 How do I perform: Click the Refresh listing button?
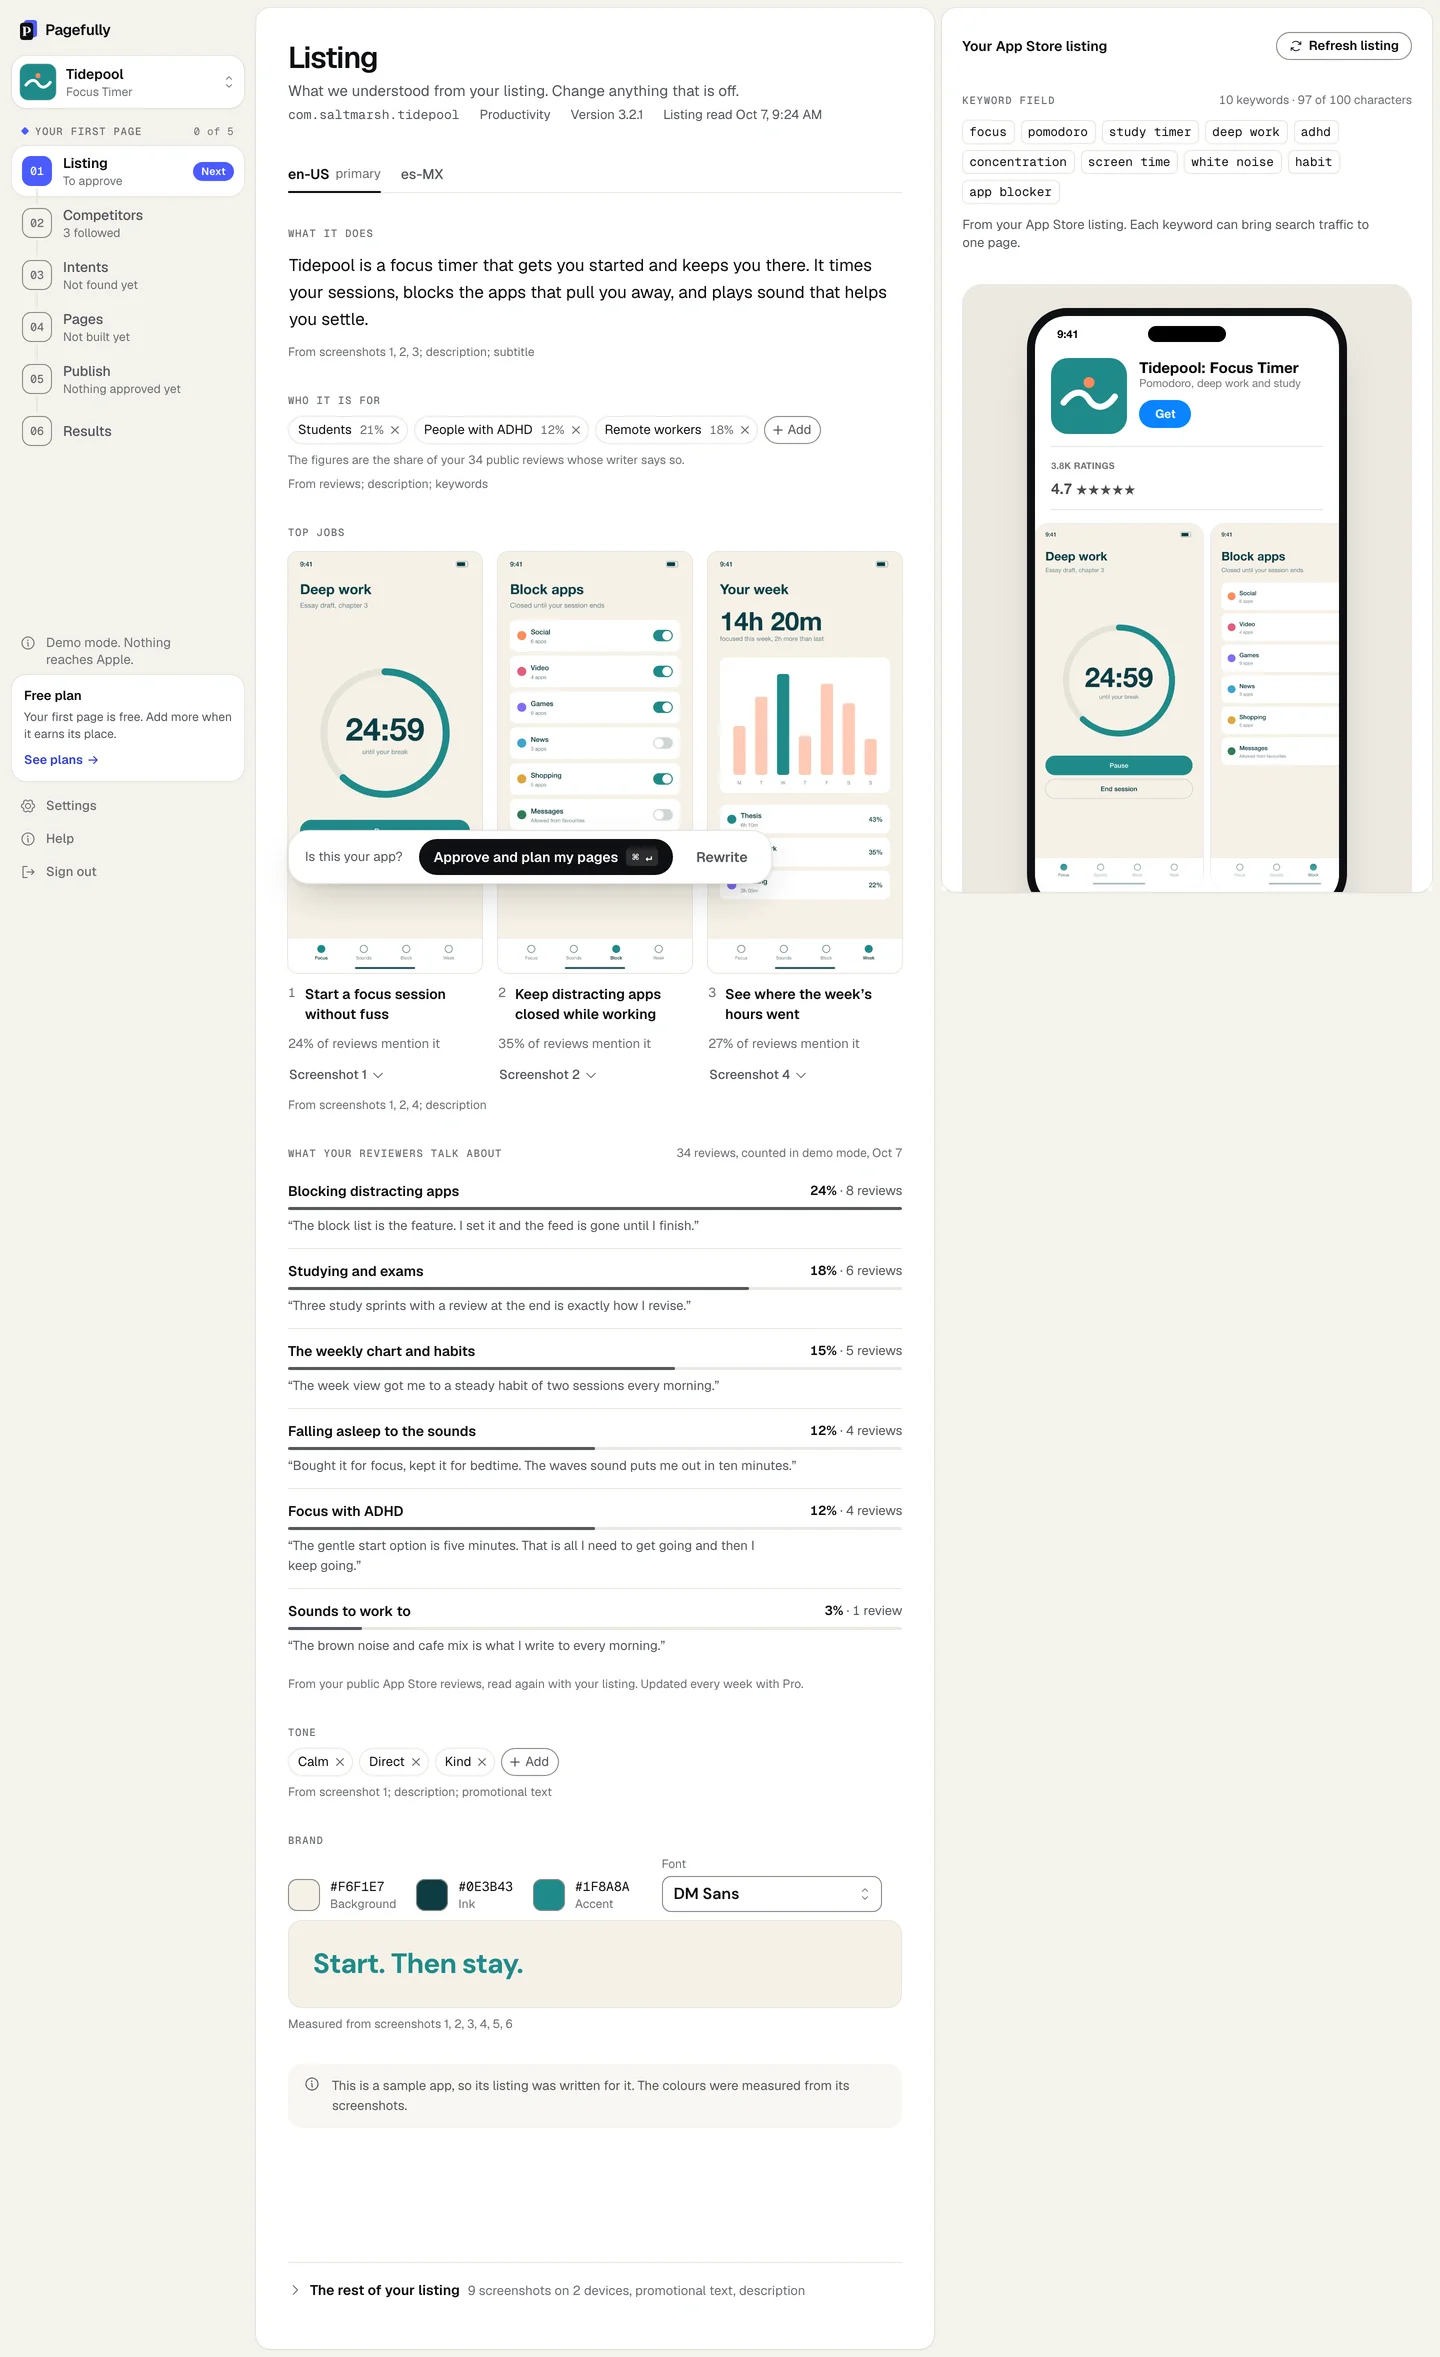coord(1343,46)
